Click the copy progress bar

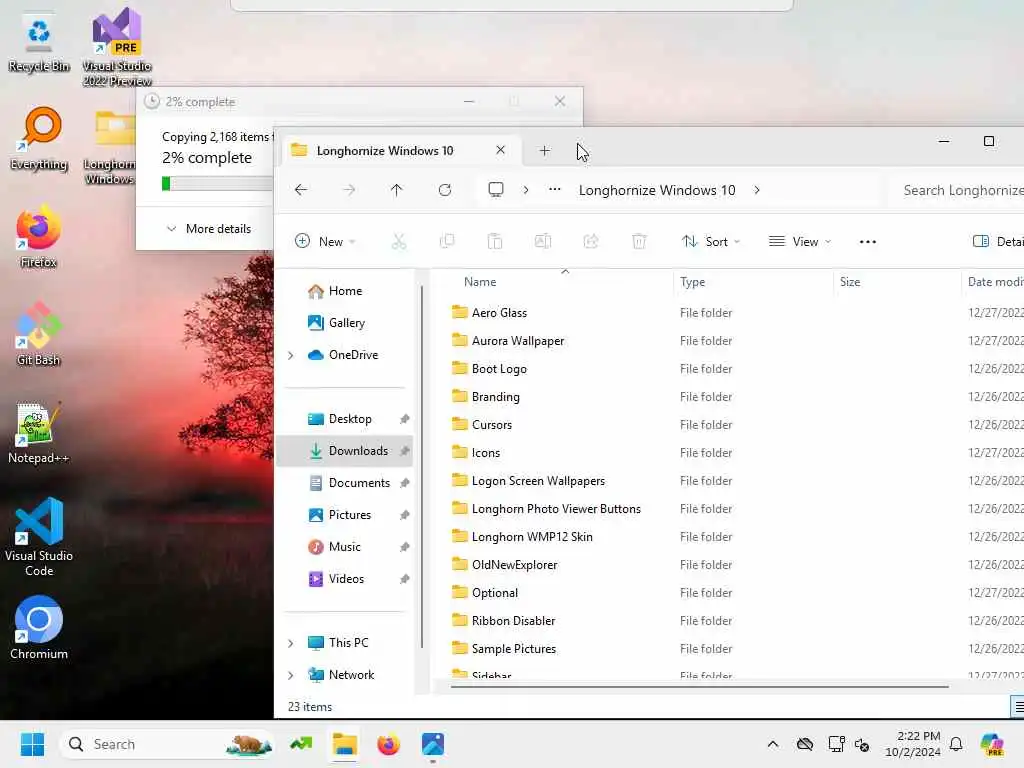coord(217,184)
